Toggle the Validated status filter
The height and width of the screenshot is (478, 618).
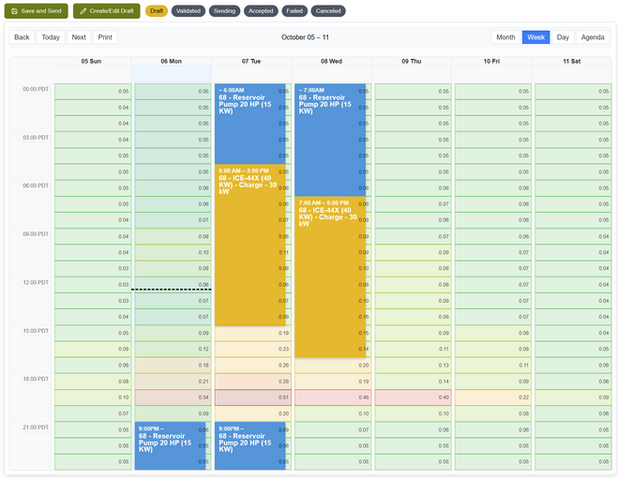point(188,11)
